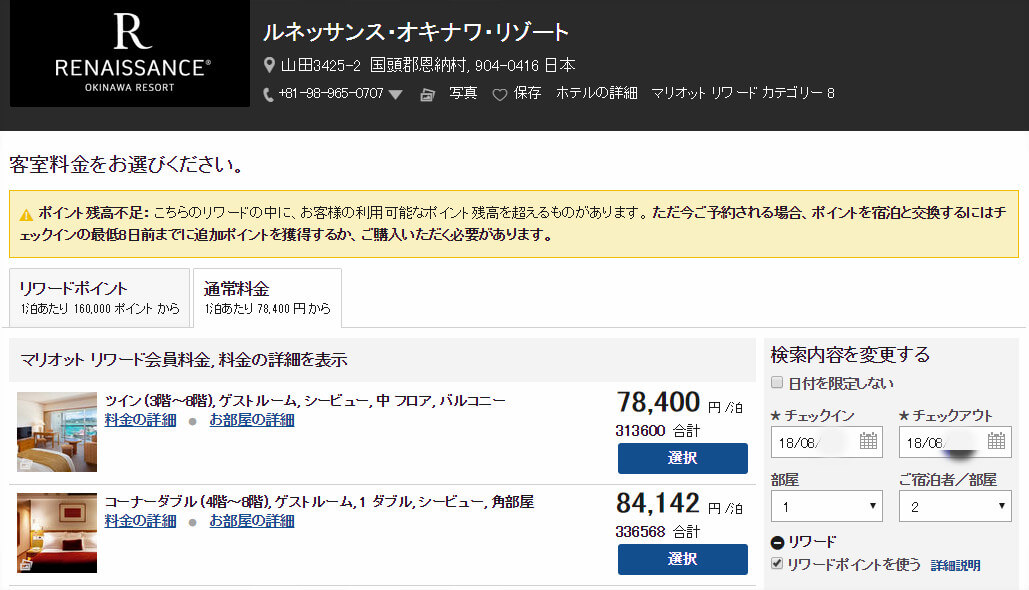Click the Renaissance Okinawa Resort logo
The height and width of the screenshot is (590, 1029).
[130, 54]
